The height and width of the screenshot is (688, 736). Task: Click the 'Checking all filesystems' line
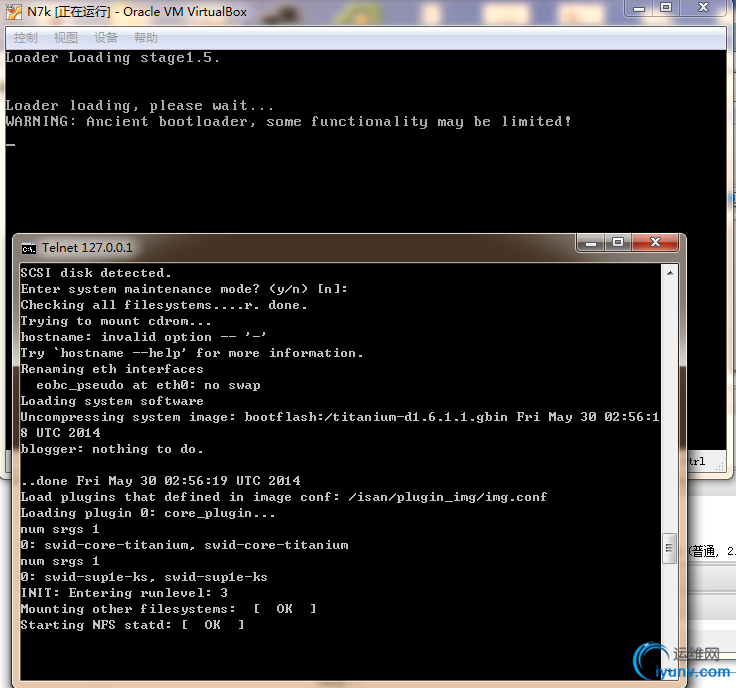point(164,305)
